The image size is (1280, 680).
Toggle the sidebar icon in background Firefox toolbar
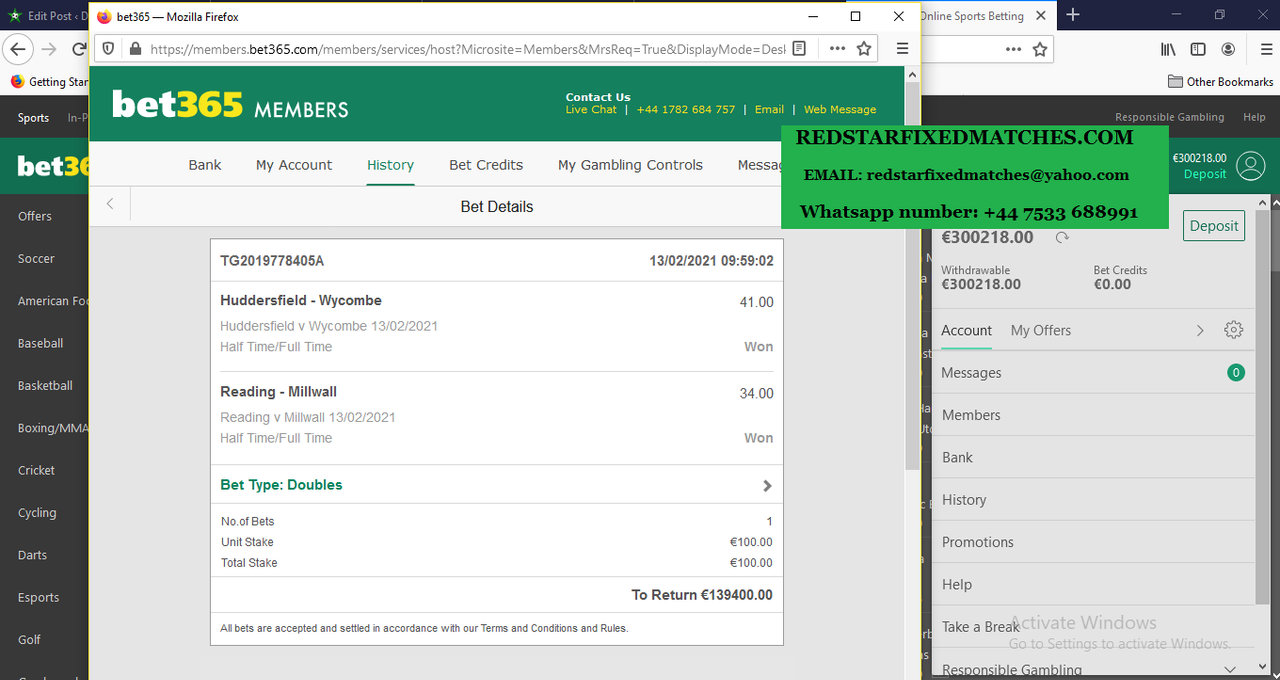(x=1197, y=49)
